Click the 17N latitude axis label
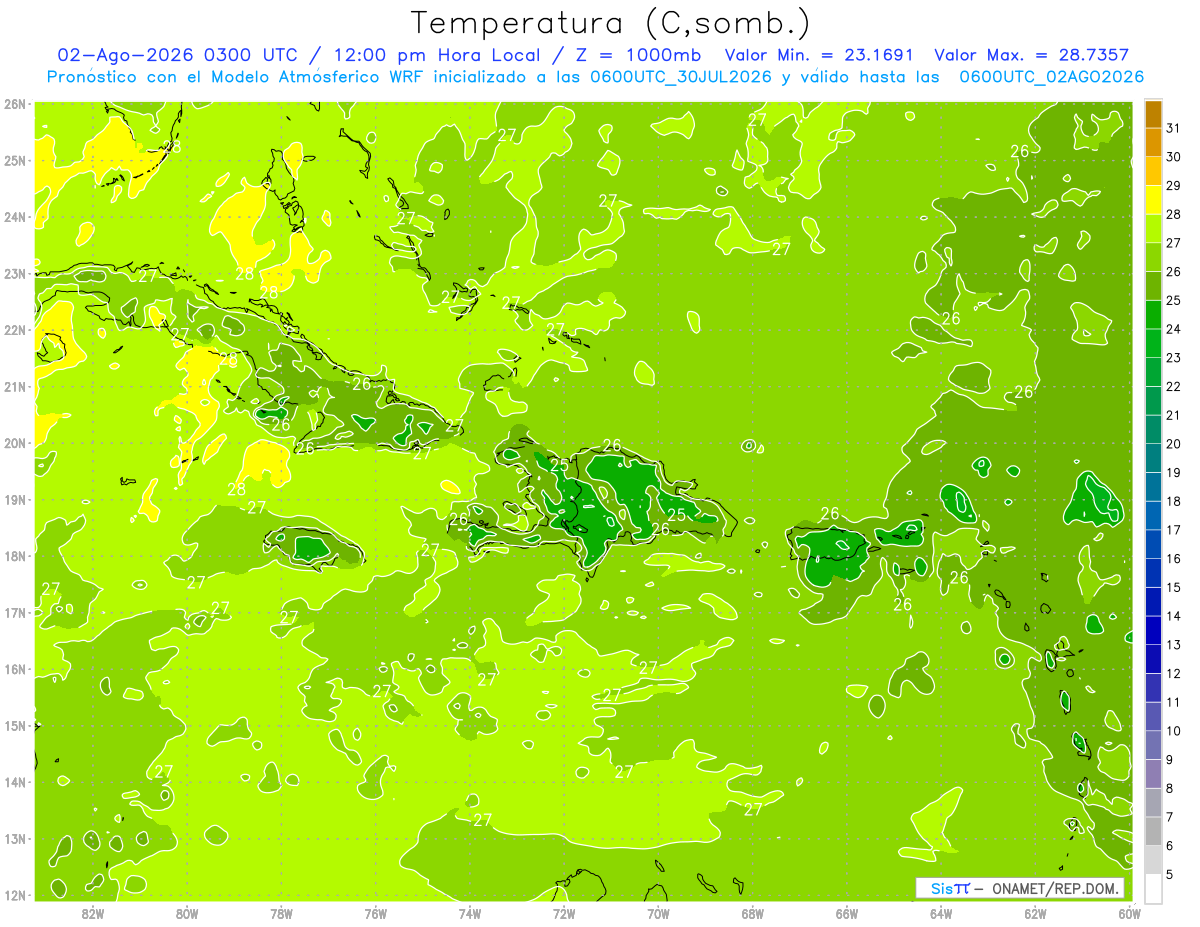This screenshot has height=927, width=1200. tap(15, 612)
